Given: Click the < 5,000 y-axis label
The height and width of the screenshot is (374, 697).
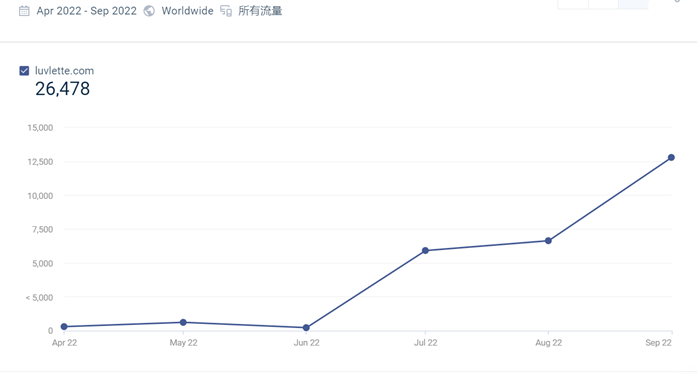Looking at the screenshot, I should pos(40,298).
